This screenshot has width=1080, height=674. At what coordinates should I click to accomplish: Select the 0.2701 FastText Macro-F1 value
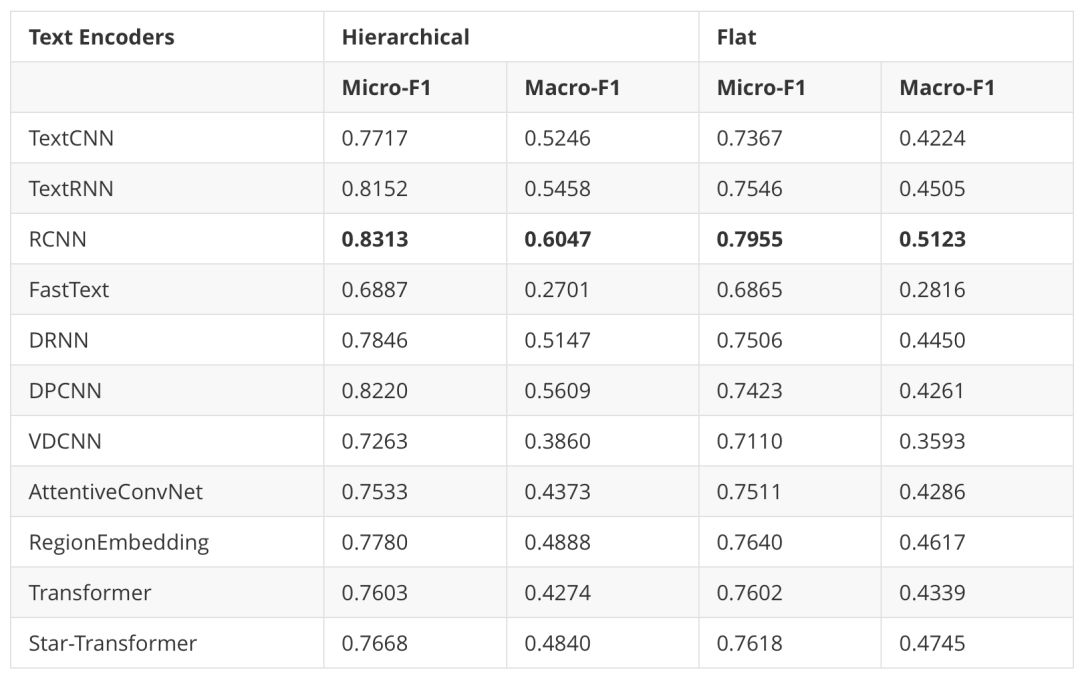tap(557, 290)
